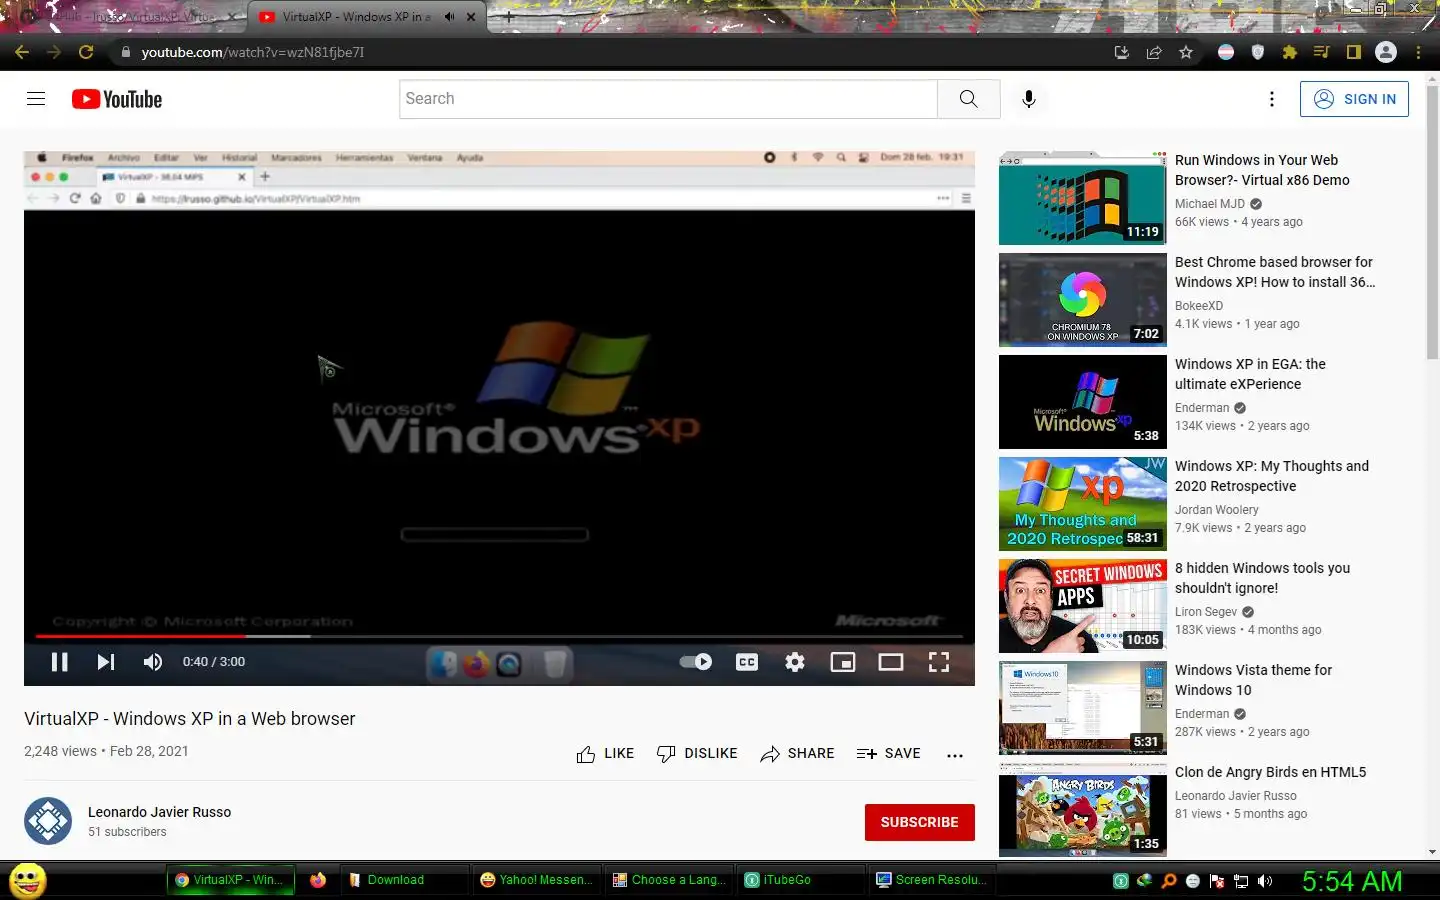
Task: Start voice search with microphone icon
Action: pos(1028,99)
